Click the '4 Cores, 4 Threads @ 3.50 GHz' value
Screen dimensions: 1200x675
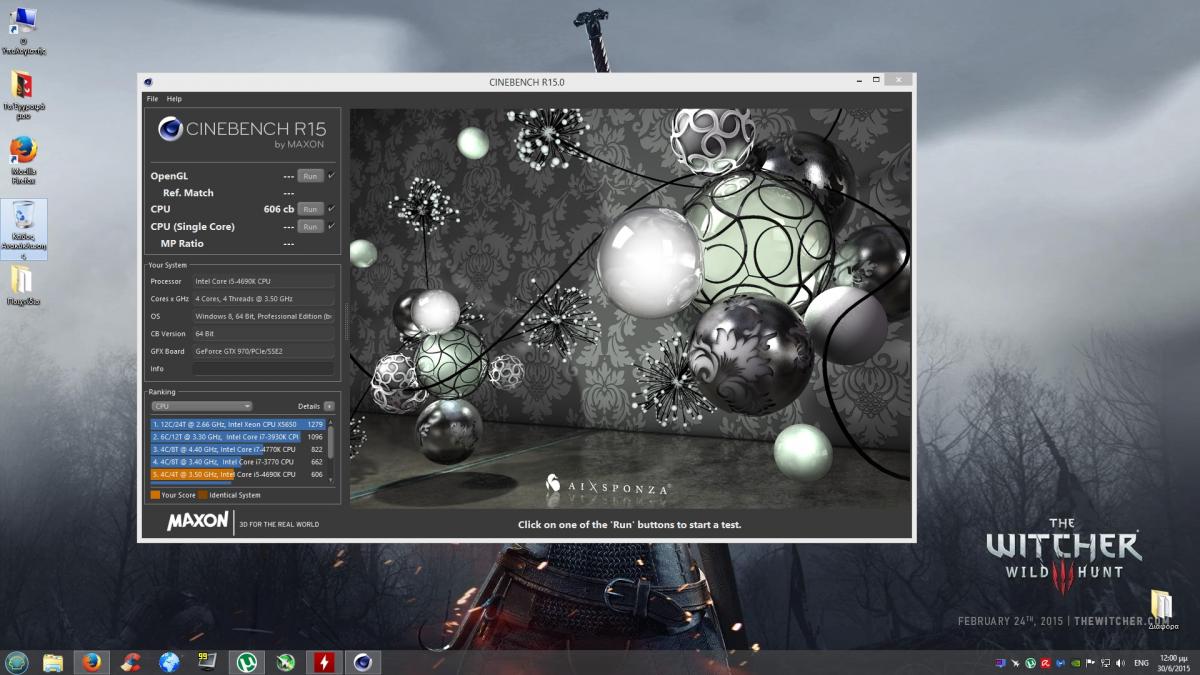[x=264, y=299]
